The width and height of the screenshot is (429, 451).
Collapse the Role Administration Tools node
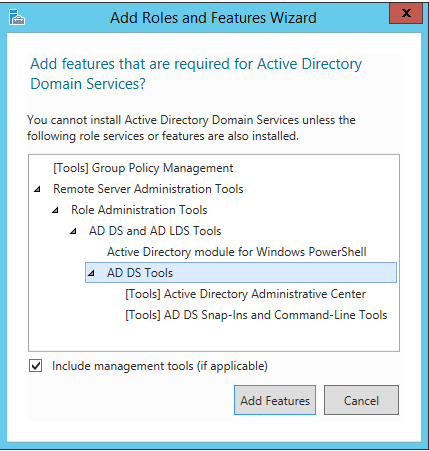(55, 210)
